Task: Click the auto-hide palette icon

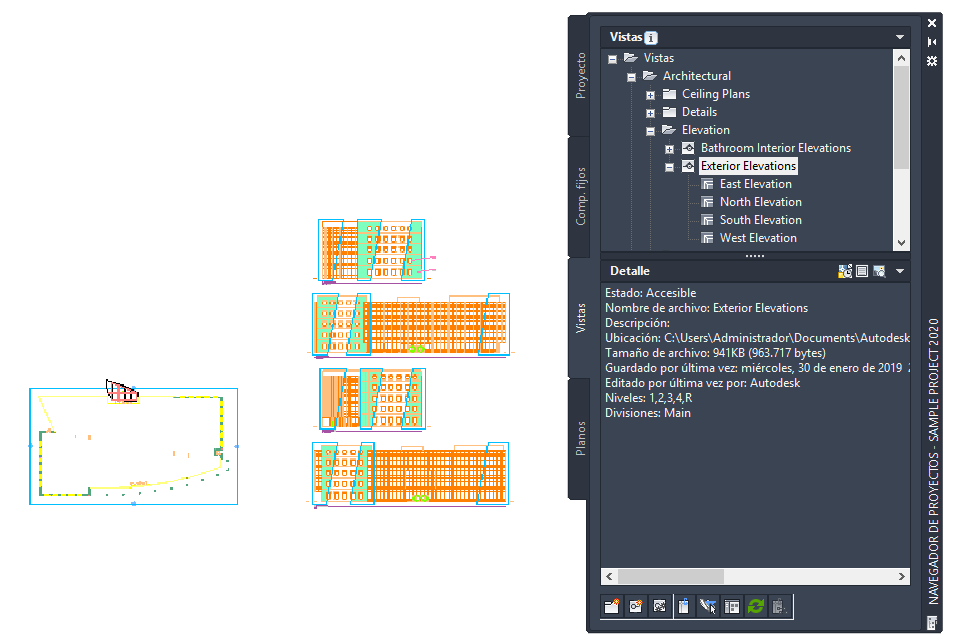Action: pos(932,42)
